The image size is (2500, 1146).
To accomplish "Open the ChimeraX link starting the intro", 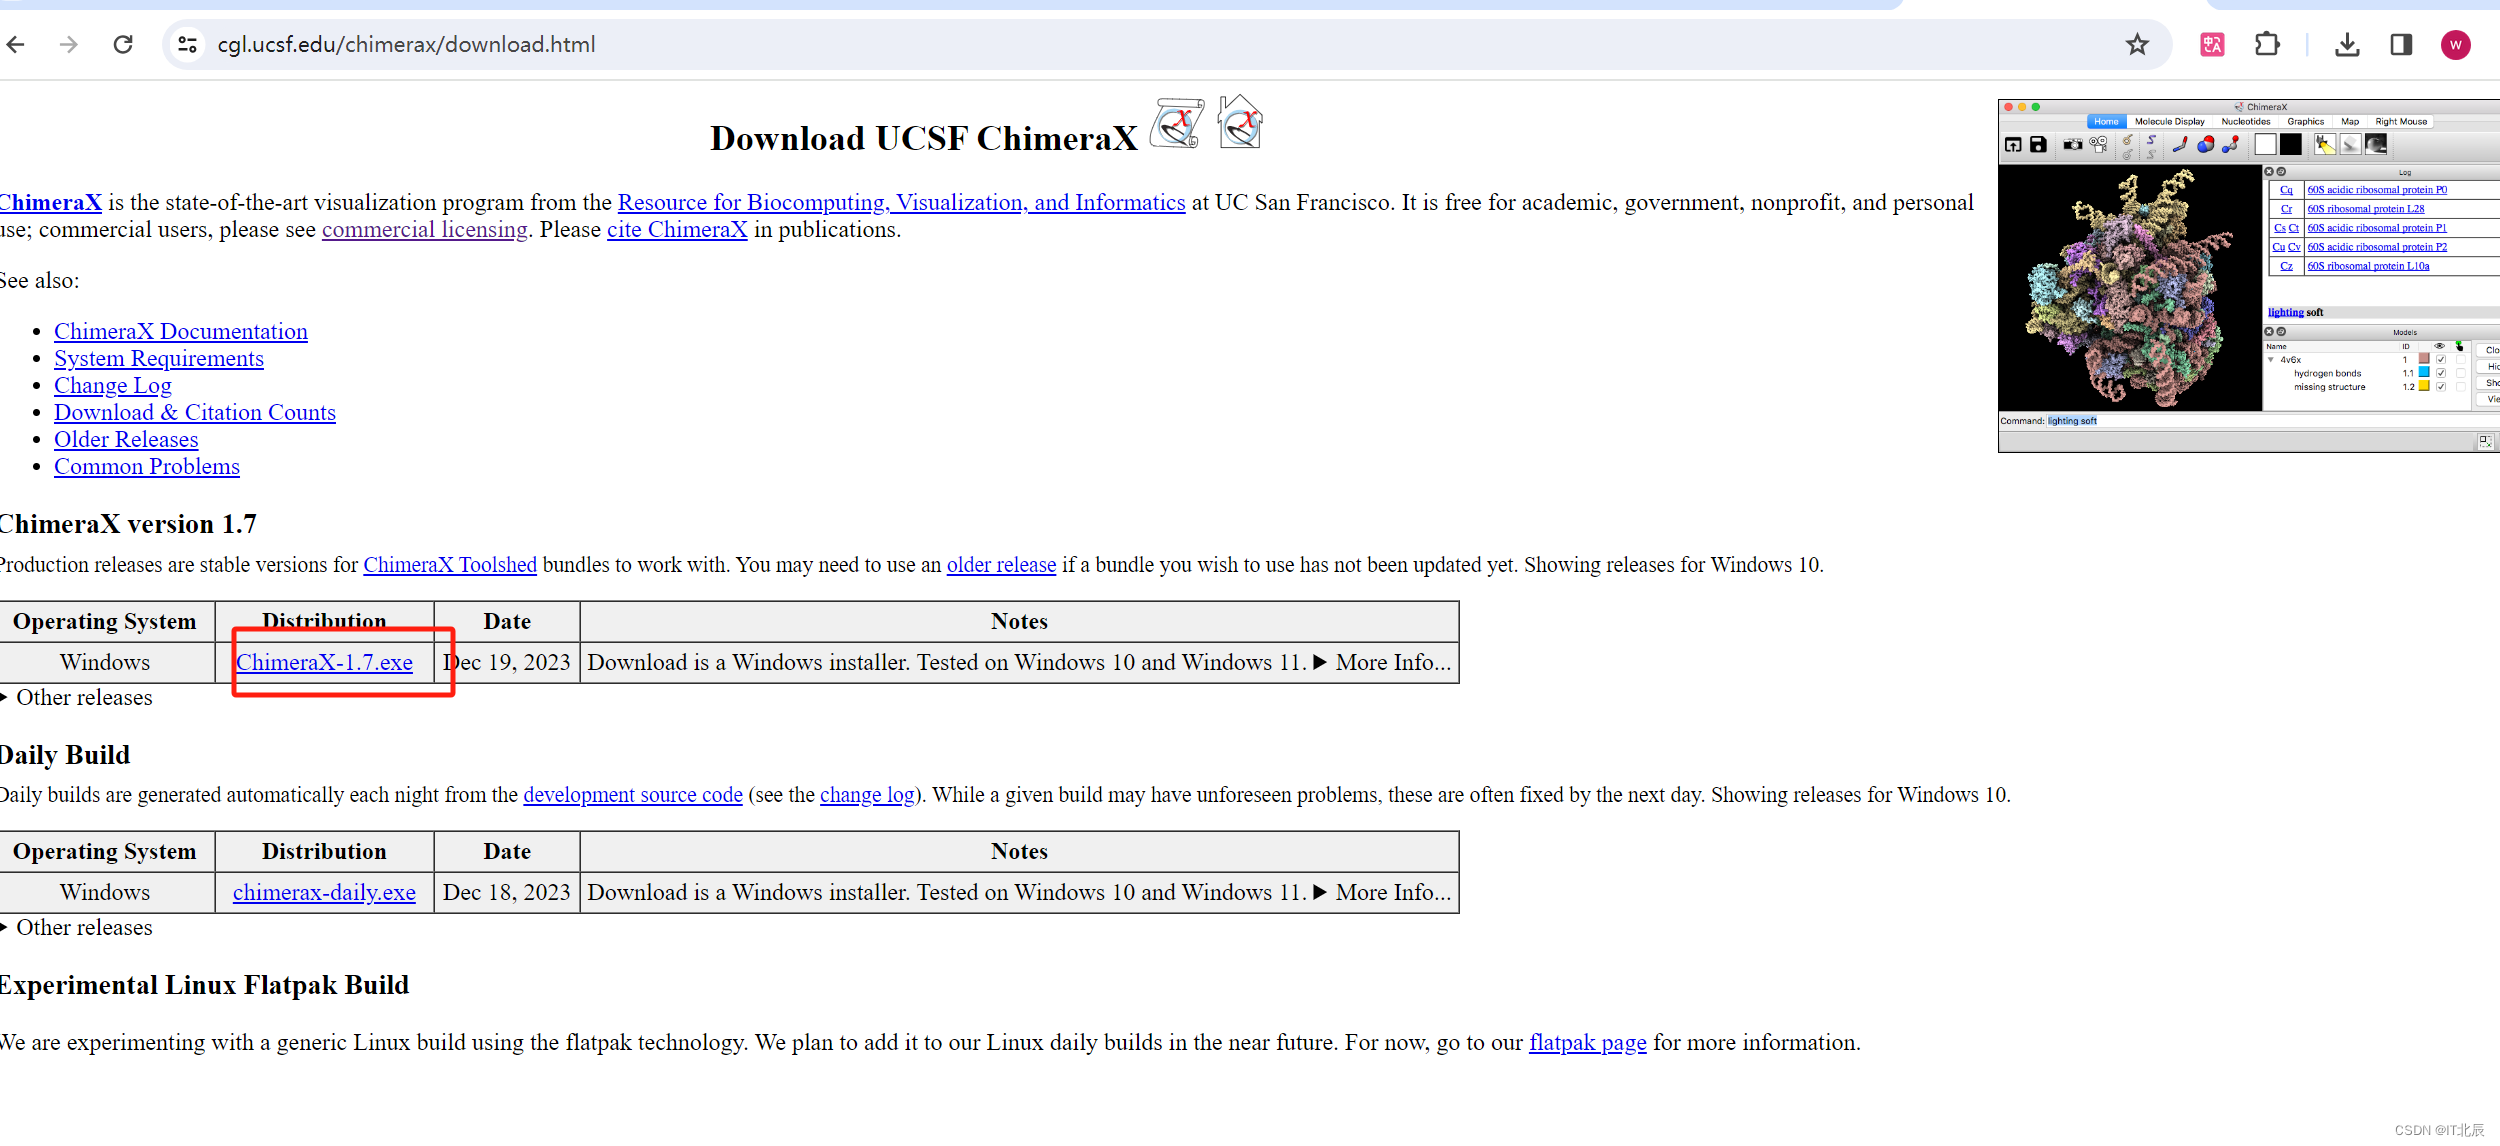I will (x=50, y=202).
